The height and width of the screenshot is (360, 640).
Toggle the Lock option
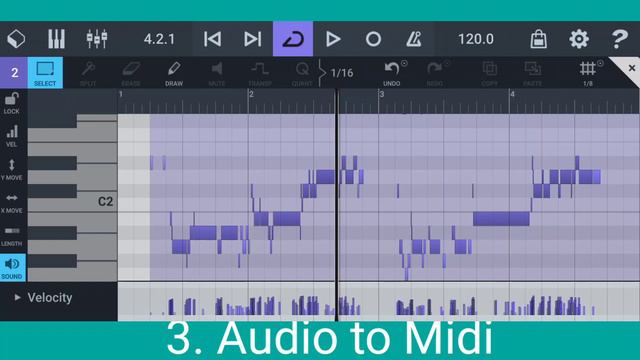(11, 103)
